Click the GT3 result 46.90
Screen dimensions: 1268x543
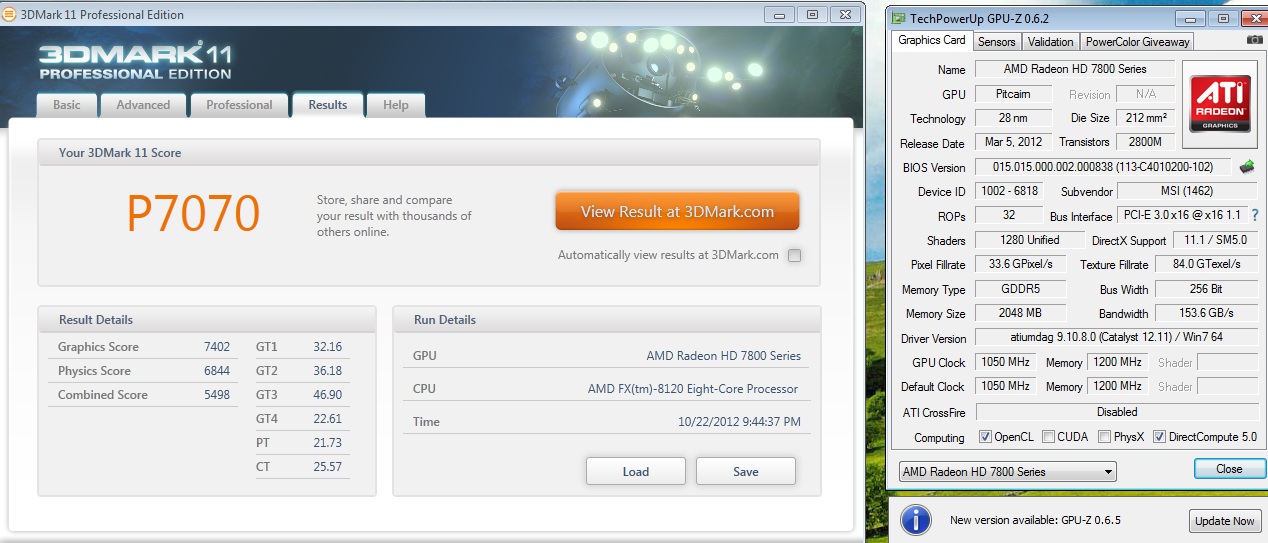(327, 395)
